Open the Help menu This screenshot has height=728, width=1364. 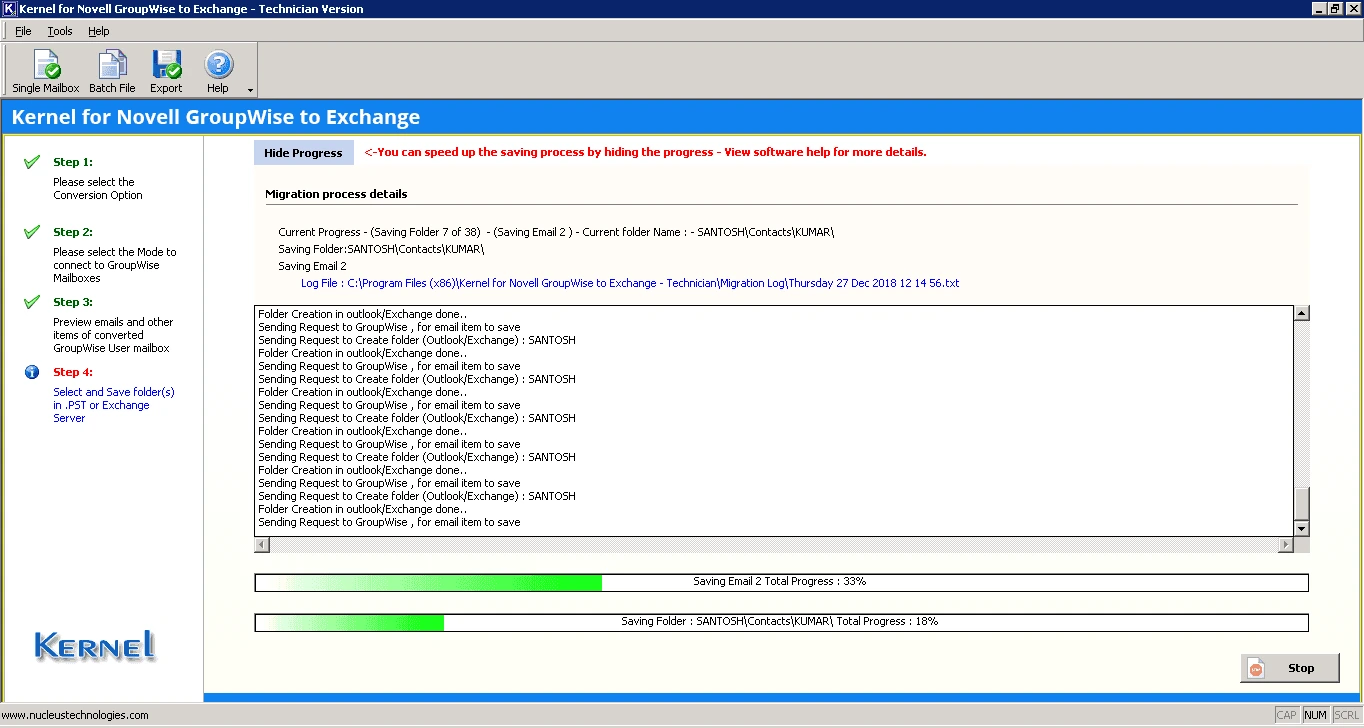coord(98,31)
